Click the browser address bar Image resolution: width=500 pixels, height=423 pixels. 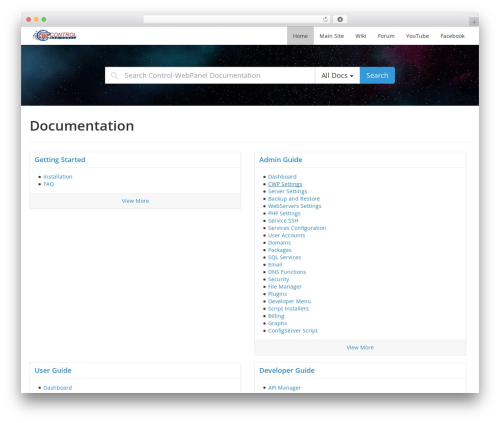point(237,20)
